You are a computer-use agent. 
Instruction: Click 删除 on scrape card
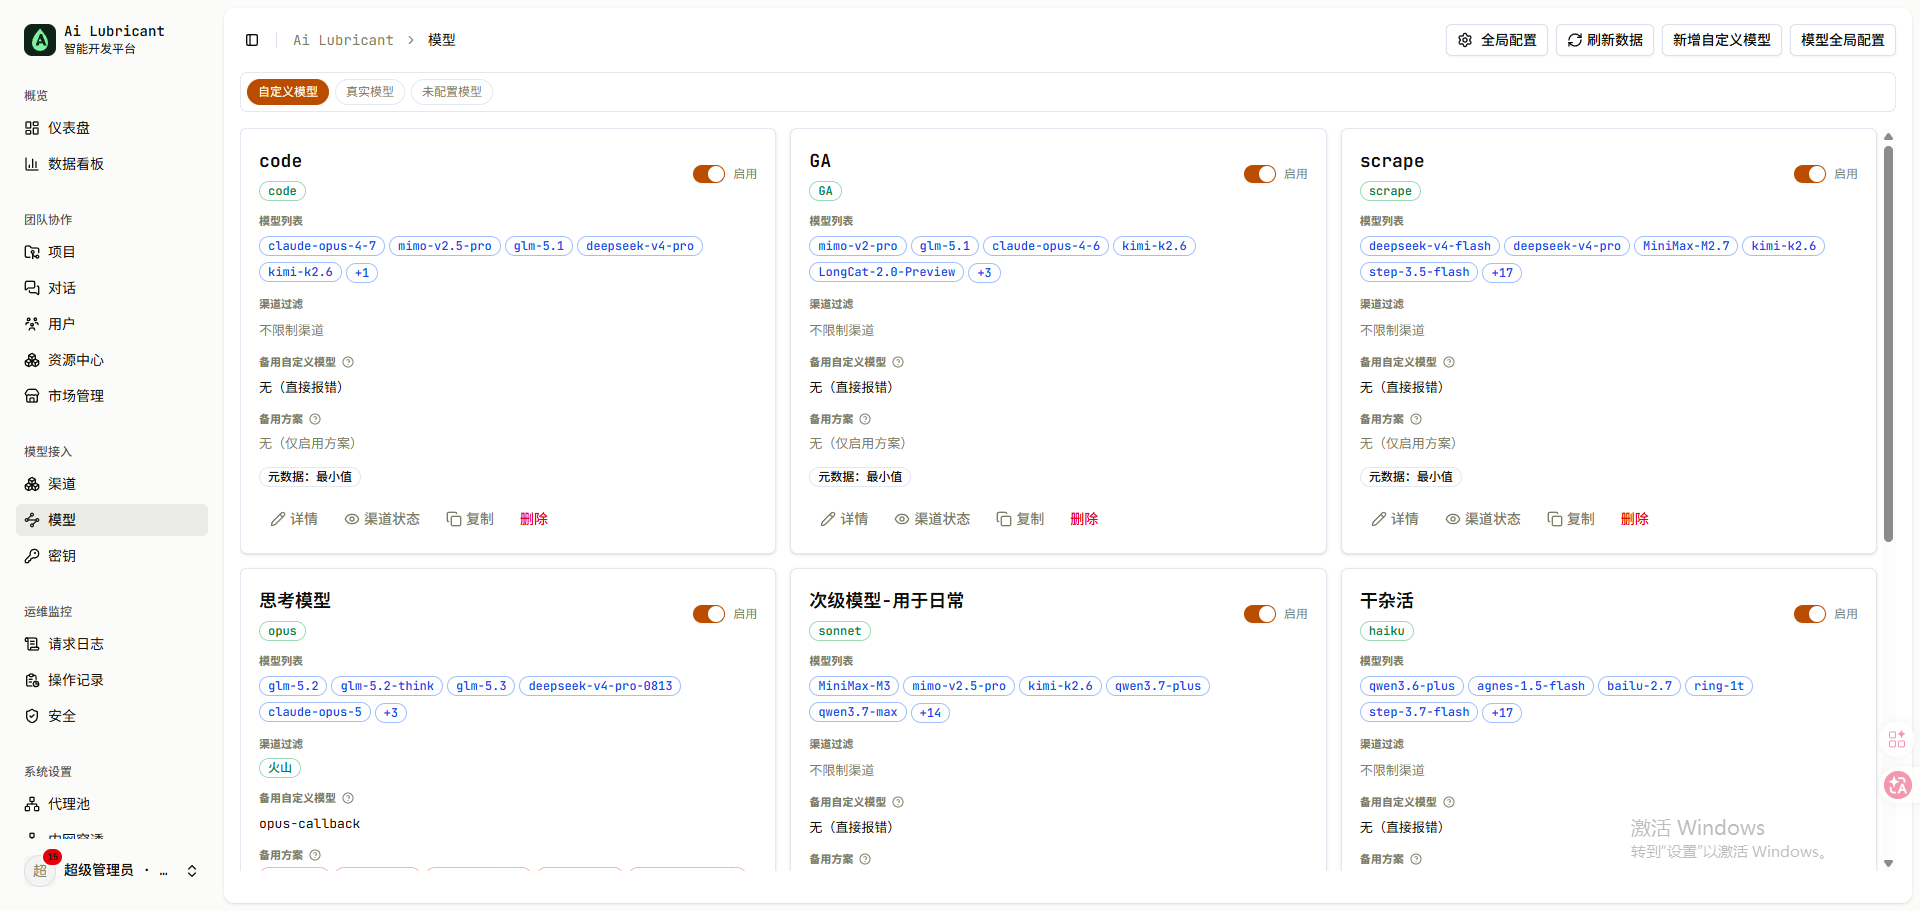[1635, 519]
